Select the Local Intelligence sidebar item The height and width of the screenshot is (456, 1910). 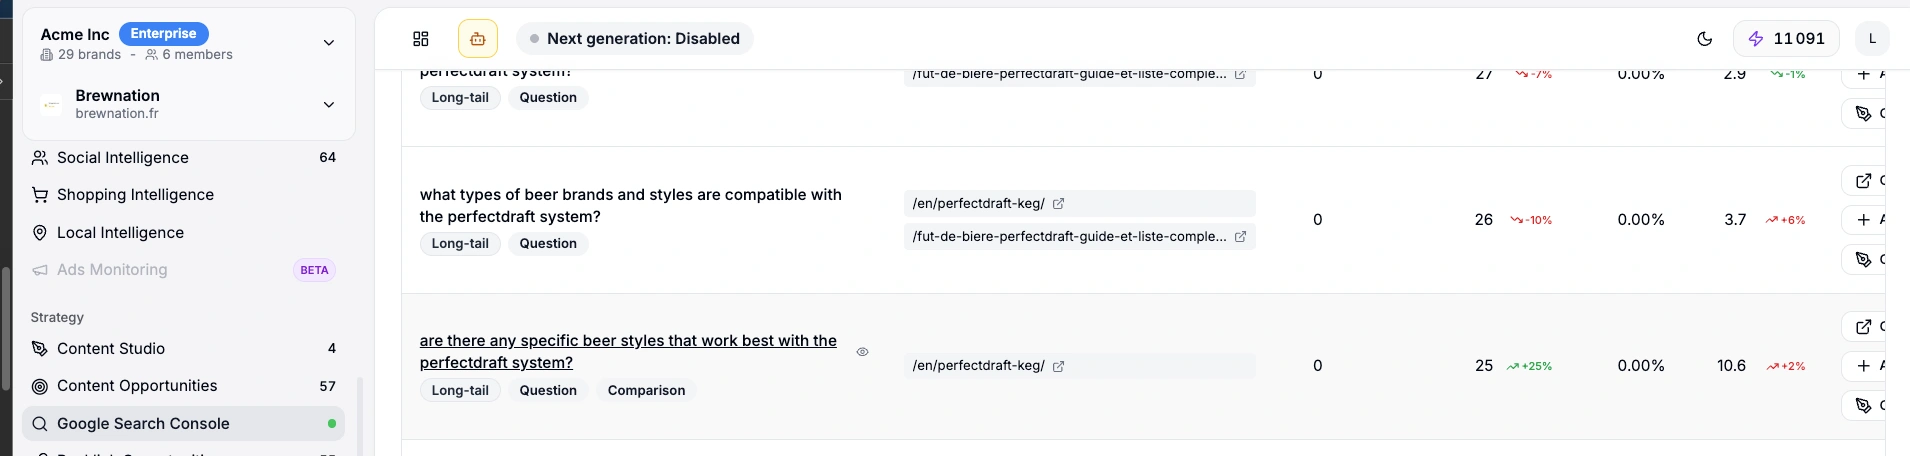point(120,233)
